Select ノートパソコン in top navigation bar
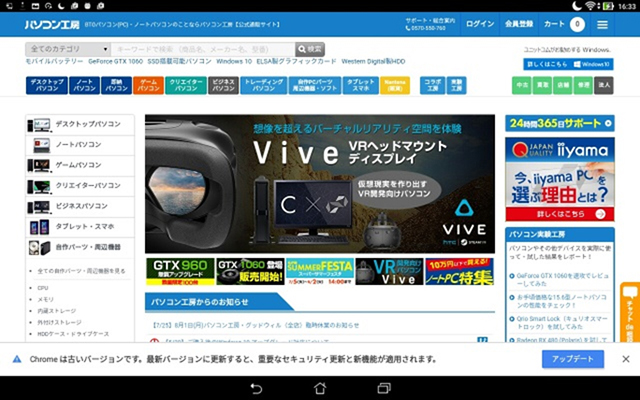Screen dimensions: 640x400 tap(84, 85)
